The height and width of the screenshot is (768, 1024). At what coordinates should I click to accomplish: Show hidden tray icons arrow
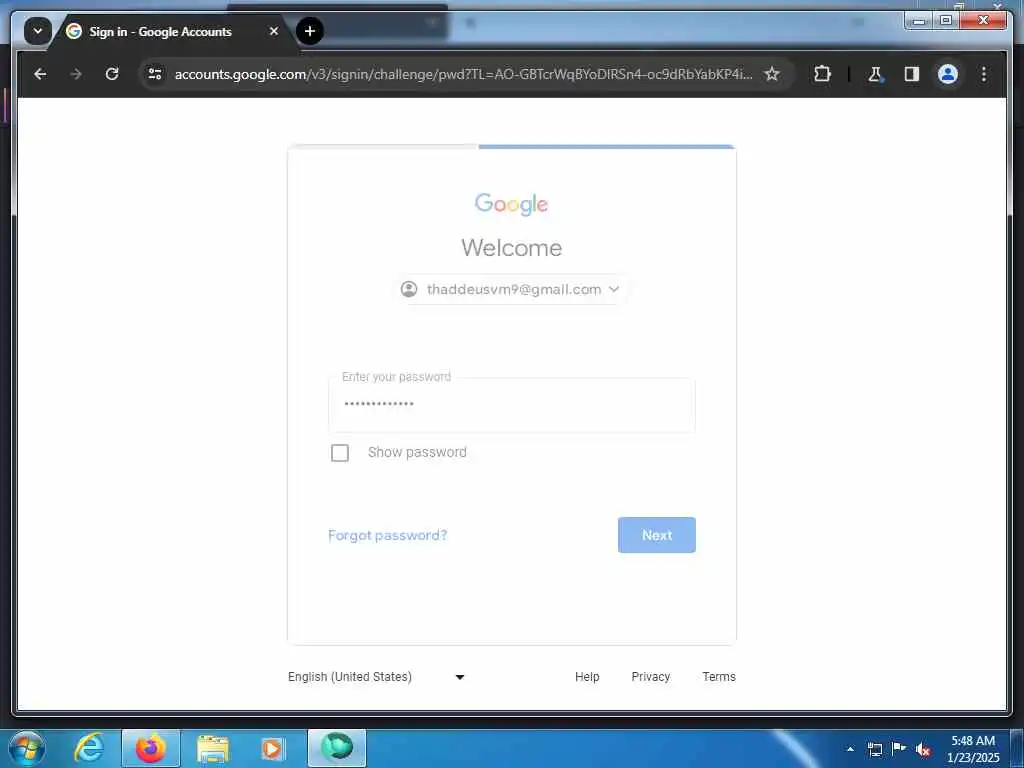click(850, 749)
